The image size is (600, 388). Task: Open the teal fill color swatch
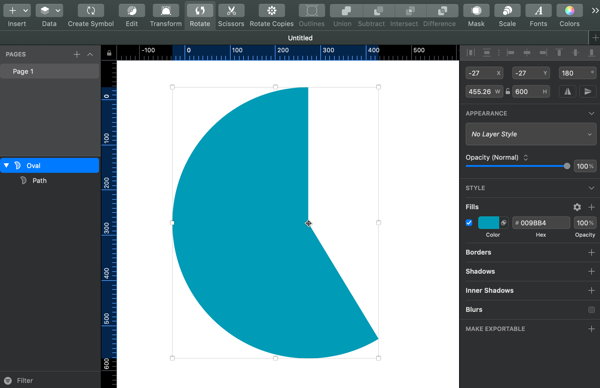pyautogui.click(x=489, y=223)
